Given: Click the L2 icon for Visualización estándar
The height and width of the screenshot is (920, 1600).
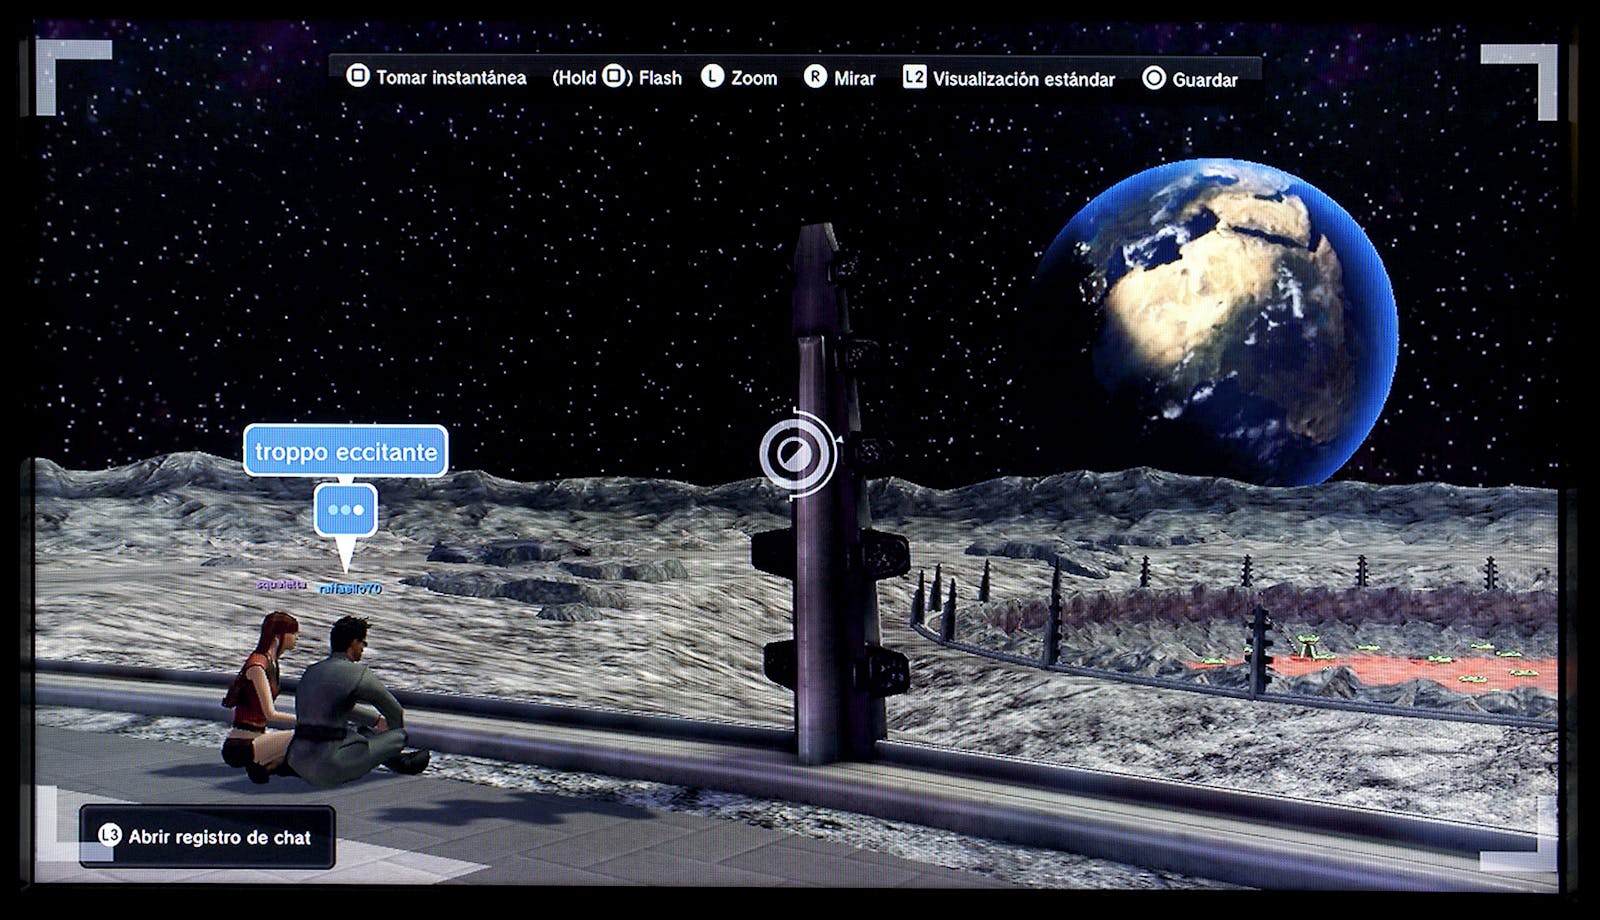Looking at the screenshot, I should tap(914, 78).
